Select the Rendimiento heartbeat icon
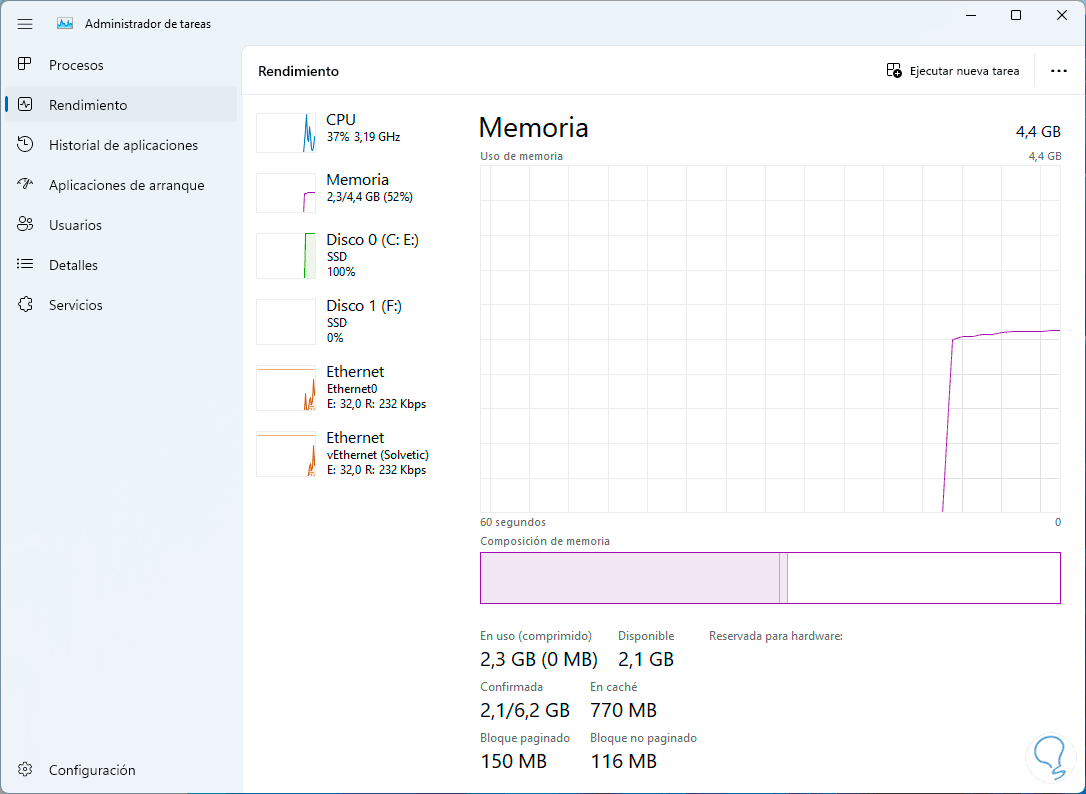 (x=26, y=105)
